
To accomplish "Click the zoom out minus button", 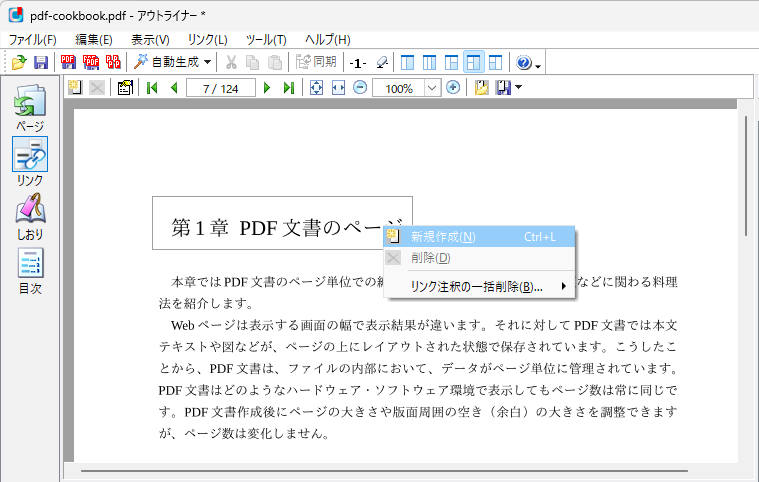I will (x=359, y=88).
